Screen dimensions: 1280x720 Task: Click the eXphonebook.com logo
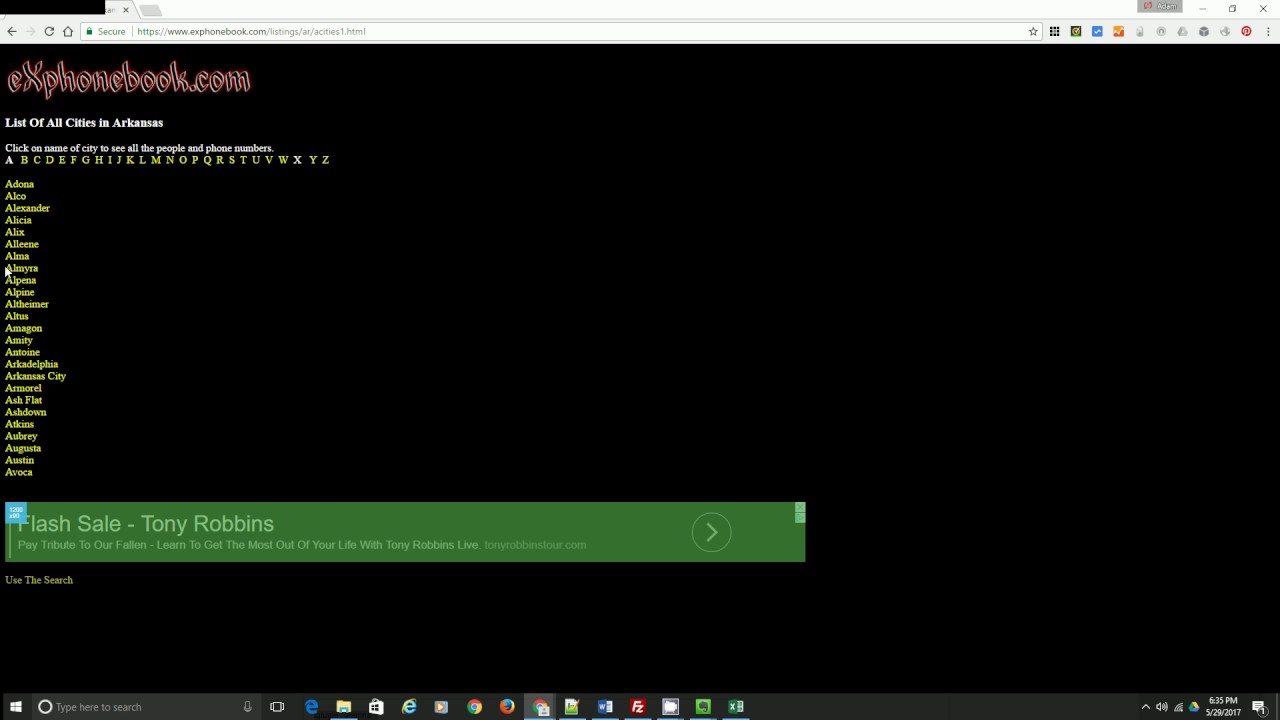128,79
